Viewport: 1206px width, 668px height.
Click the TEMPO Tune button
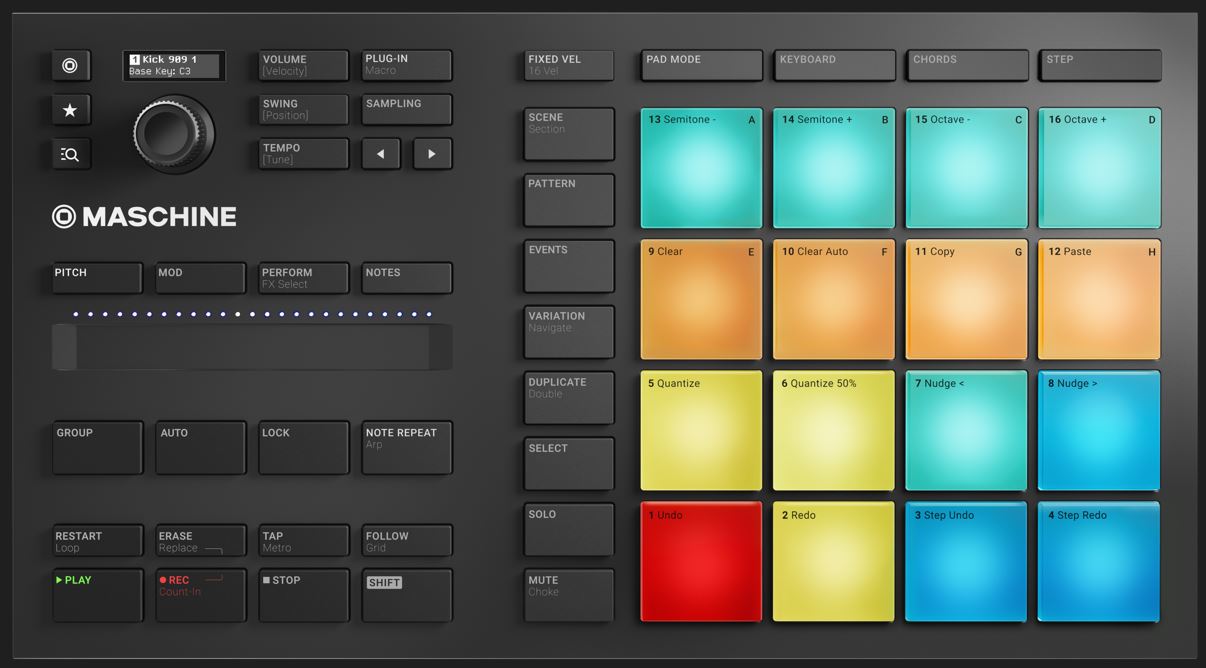304,154
